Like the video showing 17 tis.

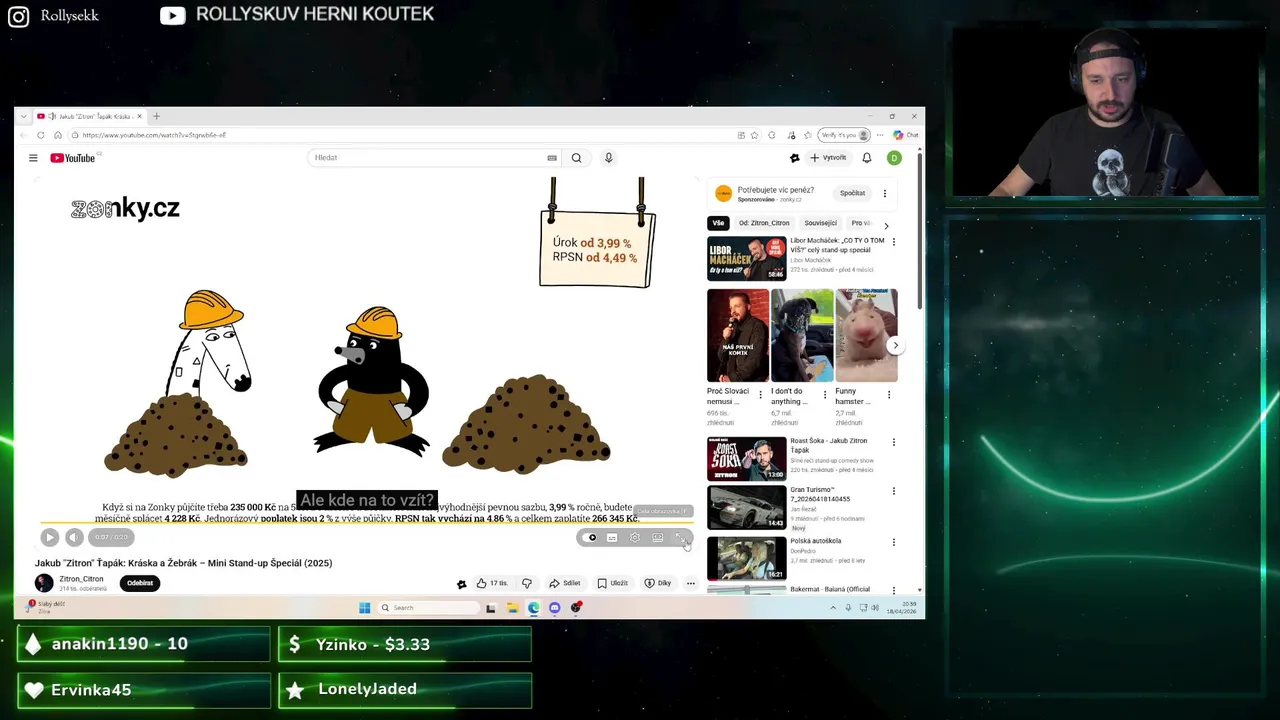(492, 583)
